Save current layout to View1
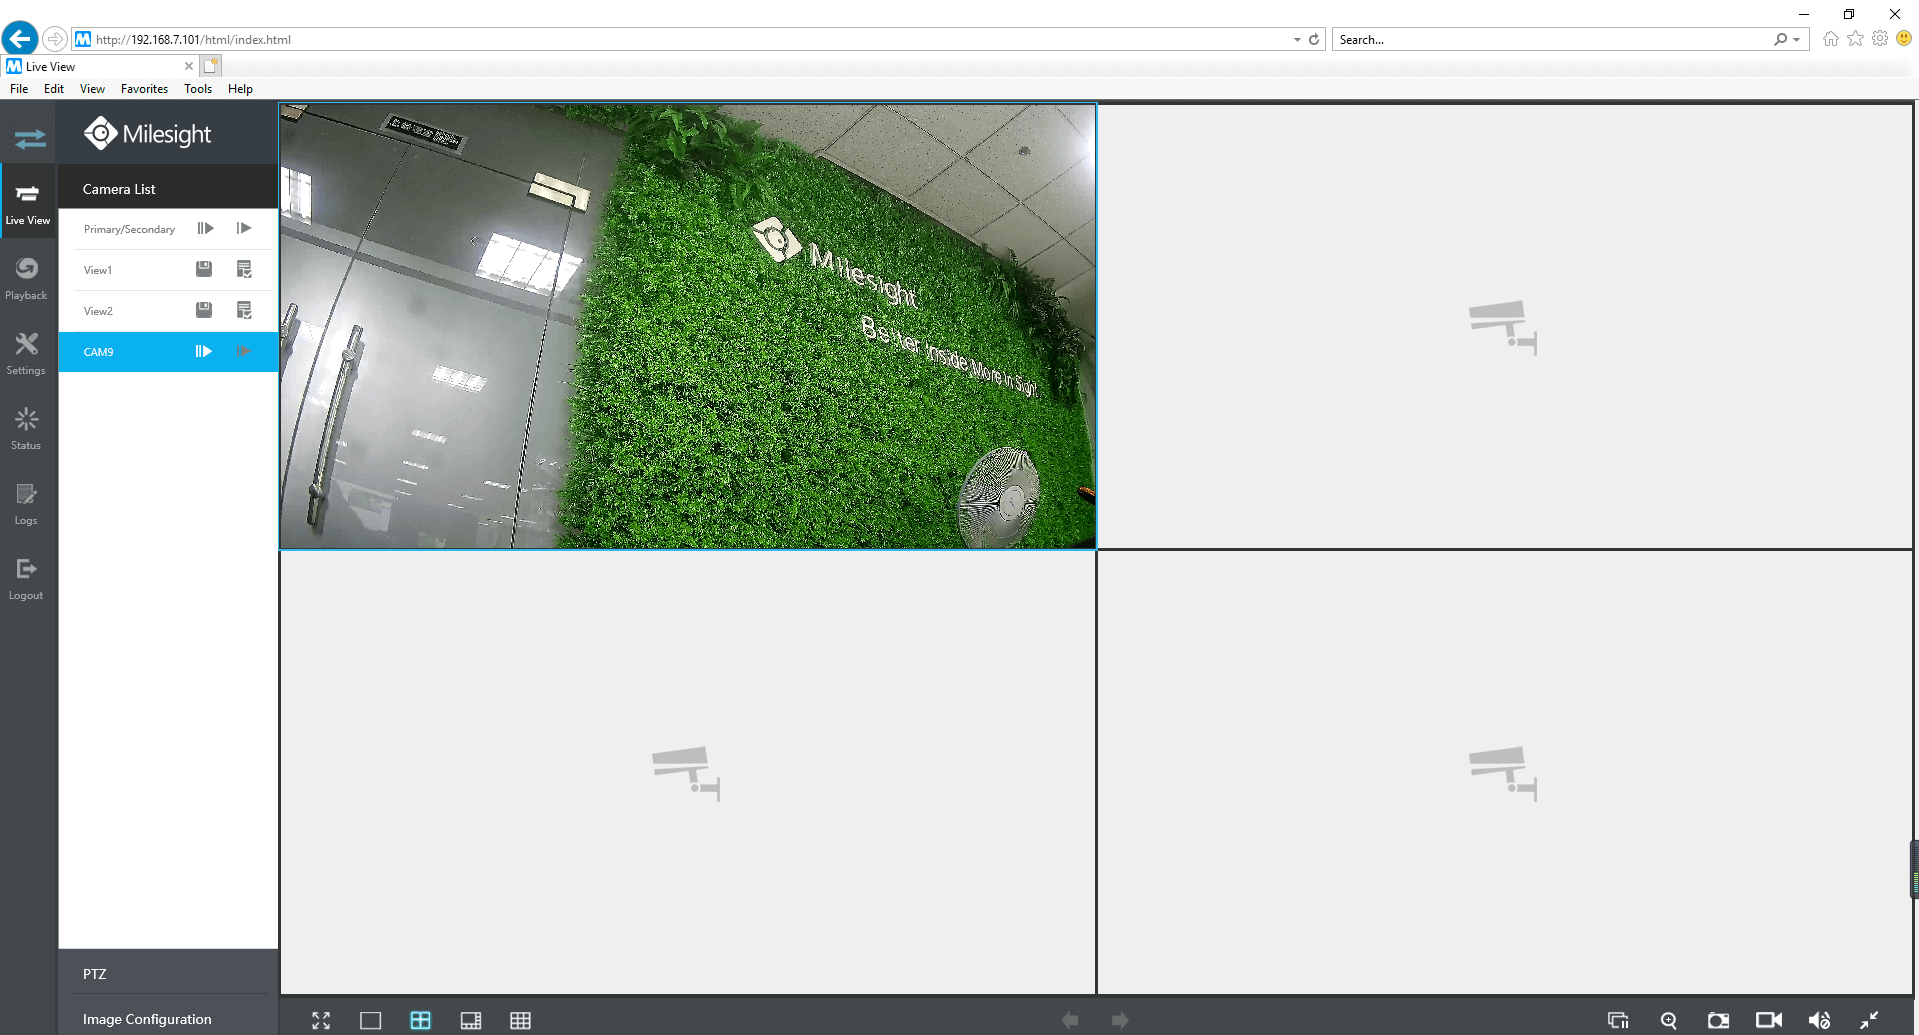 point(204,269)
